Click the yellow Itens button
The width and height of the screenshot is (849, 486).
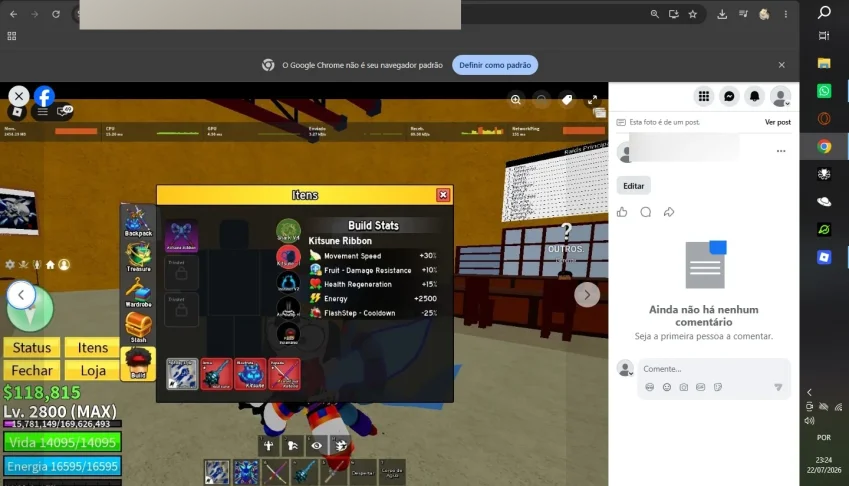(x=93, y=347)
